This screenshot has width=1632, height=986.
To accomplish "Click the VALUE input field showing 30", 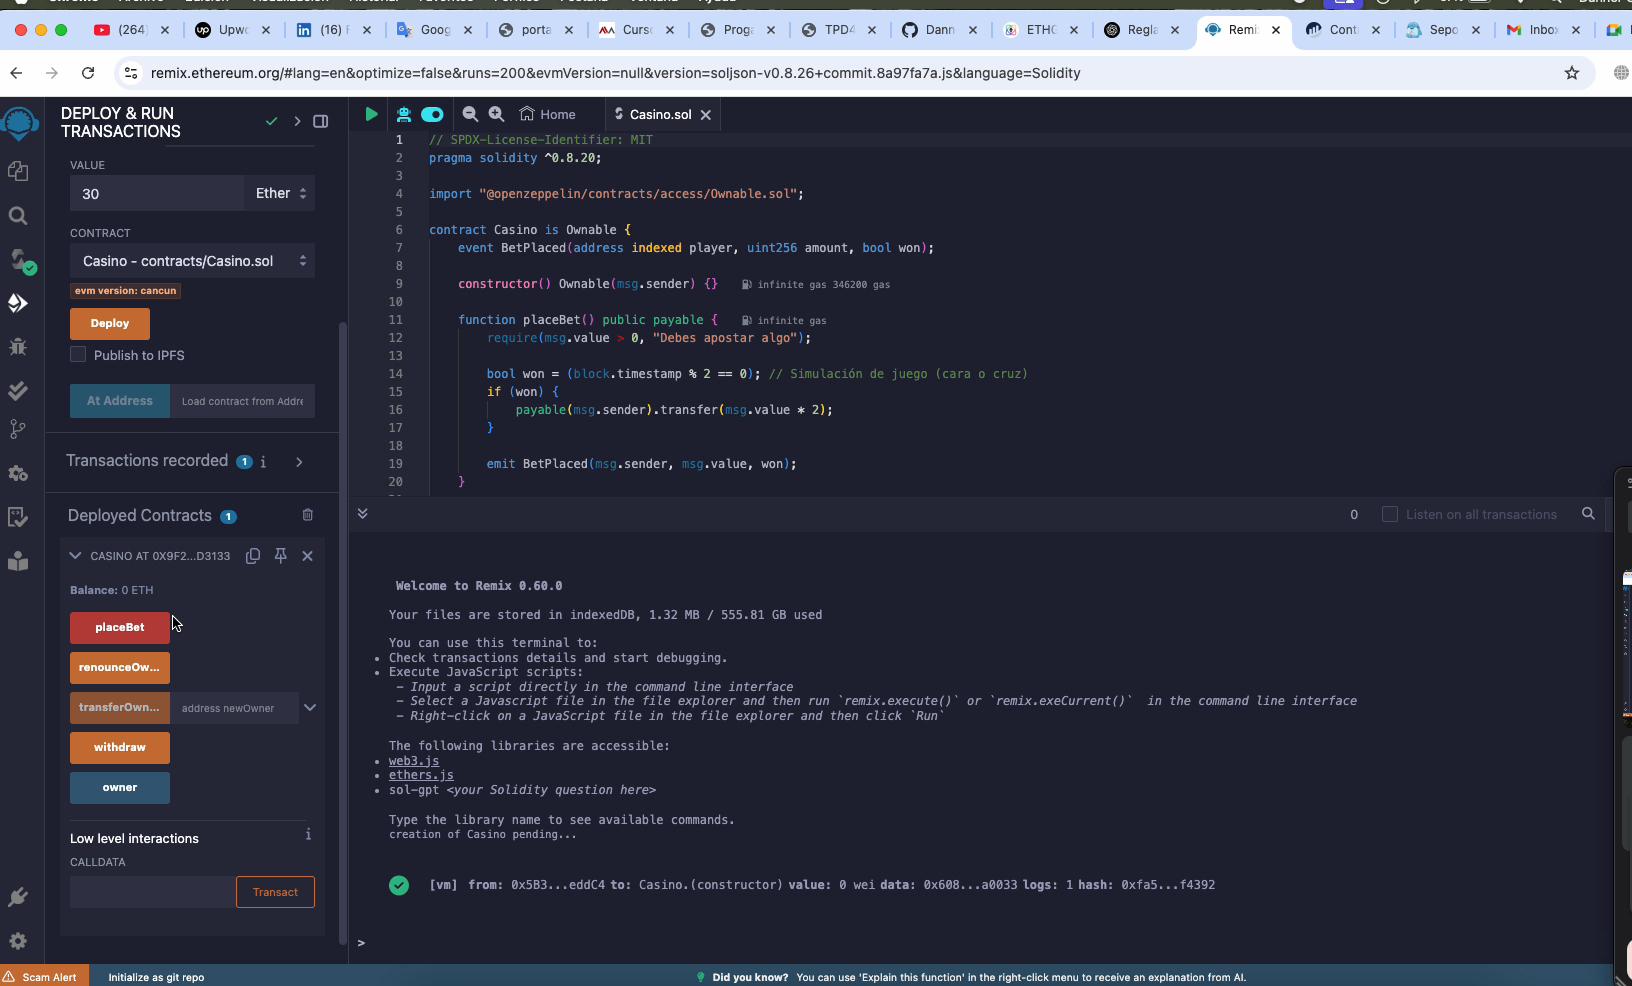I will 157,193.
